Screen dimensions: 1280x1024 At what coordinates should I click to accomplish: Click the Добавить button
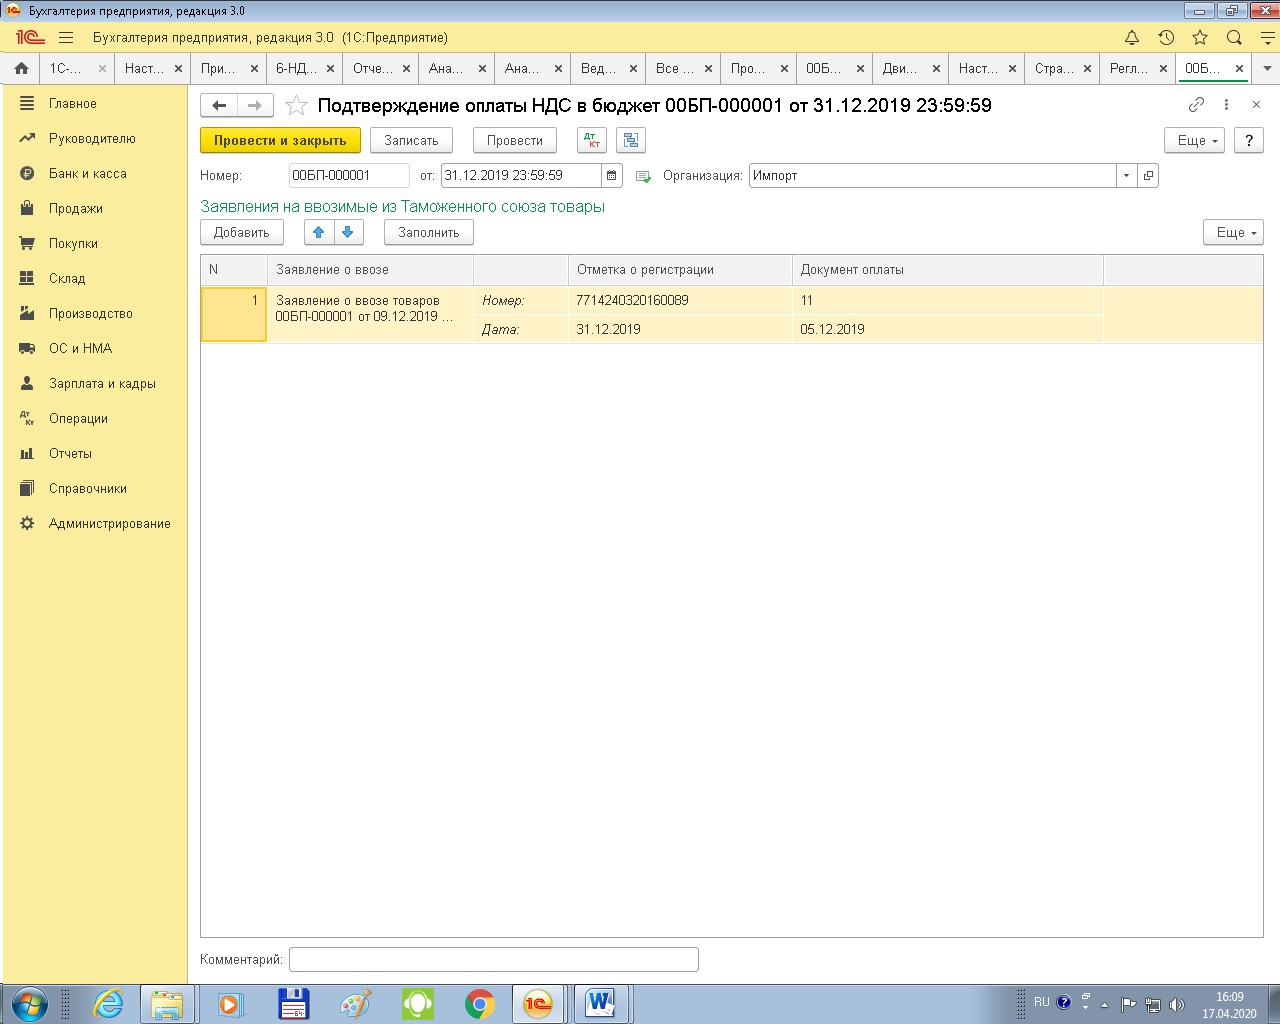pos(242,232)
